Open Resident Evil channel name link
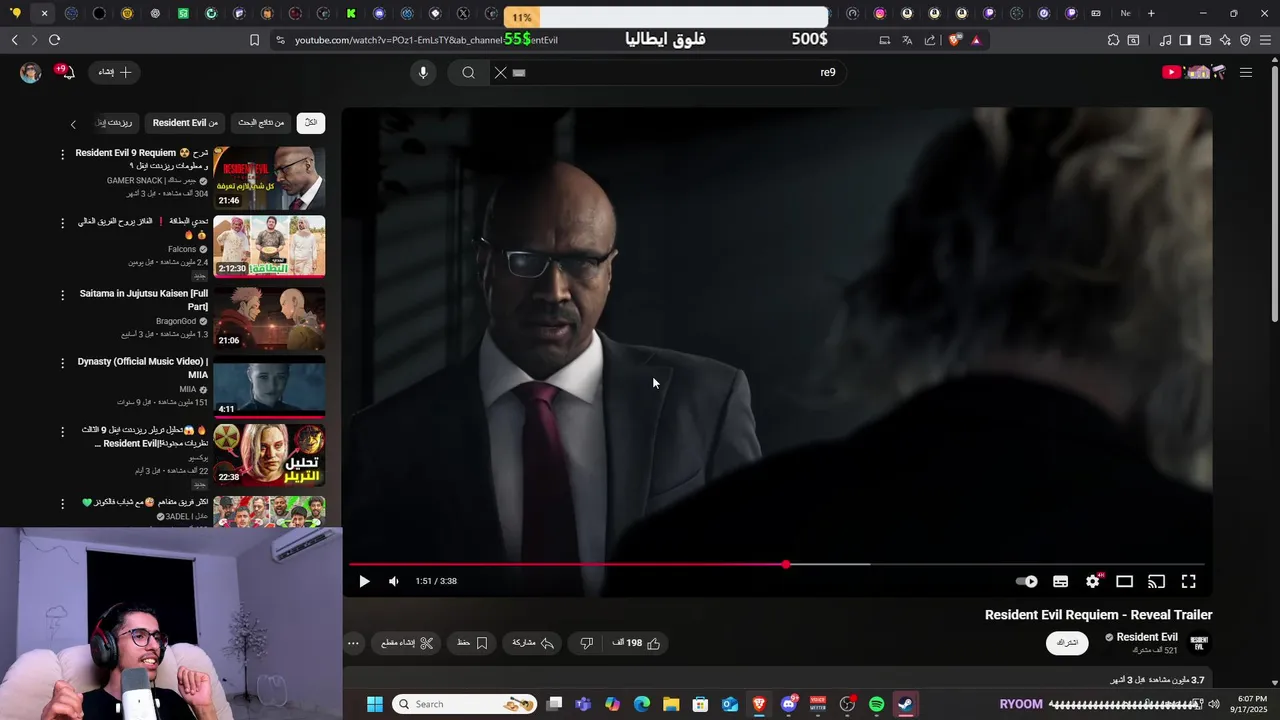1280x720 pixels. [1147, 637]
